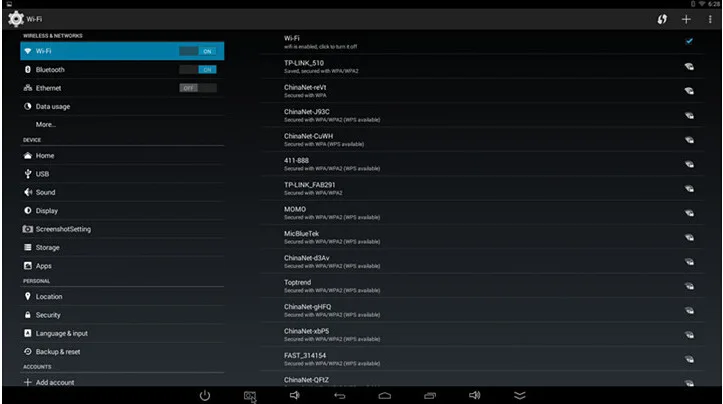Viewport: 723px width, 404px height.
Task: Open USB settings
Action: [122, 174]
